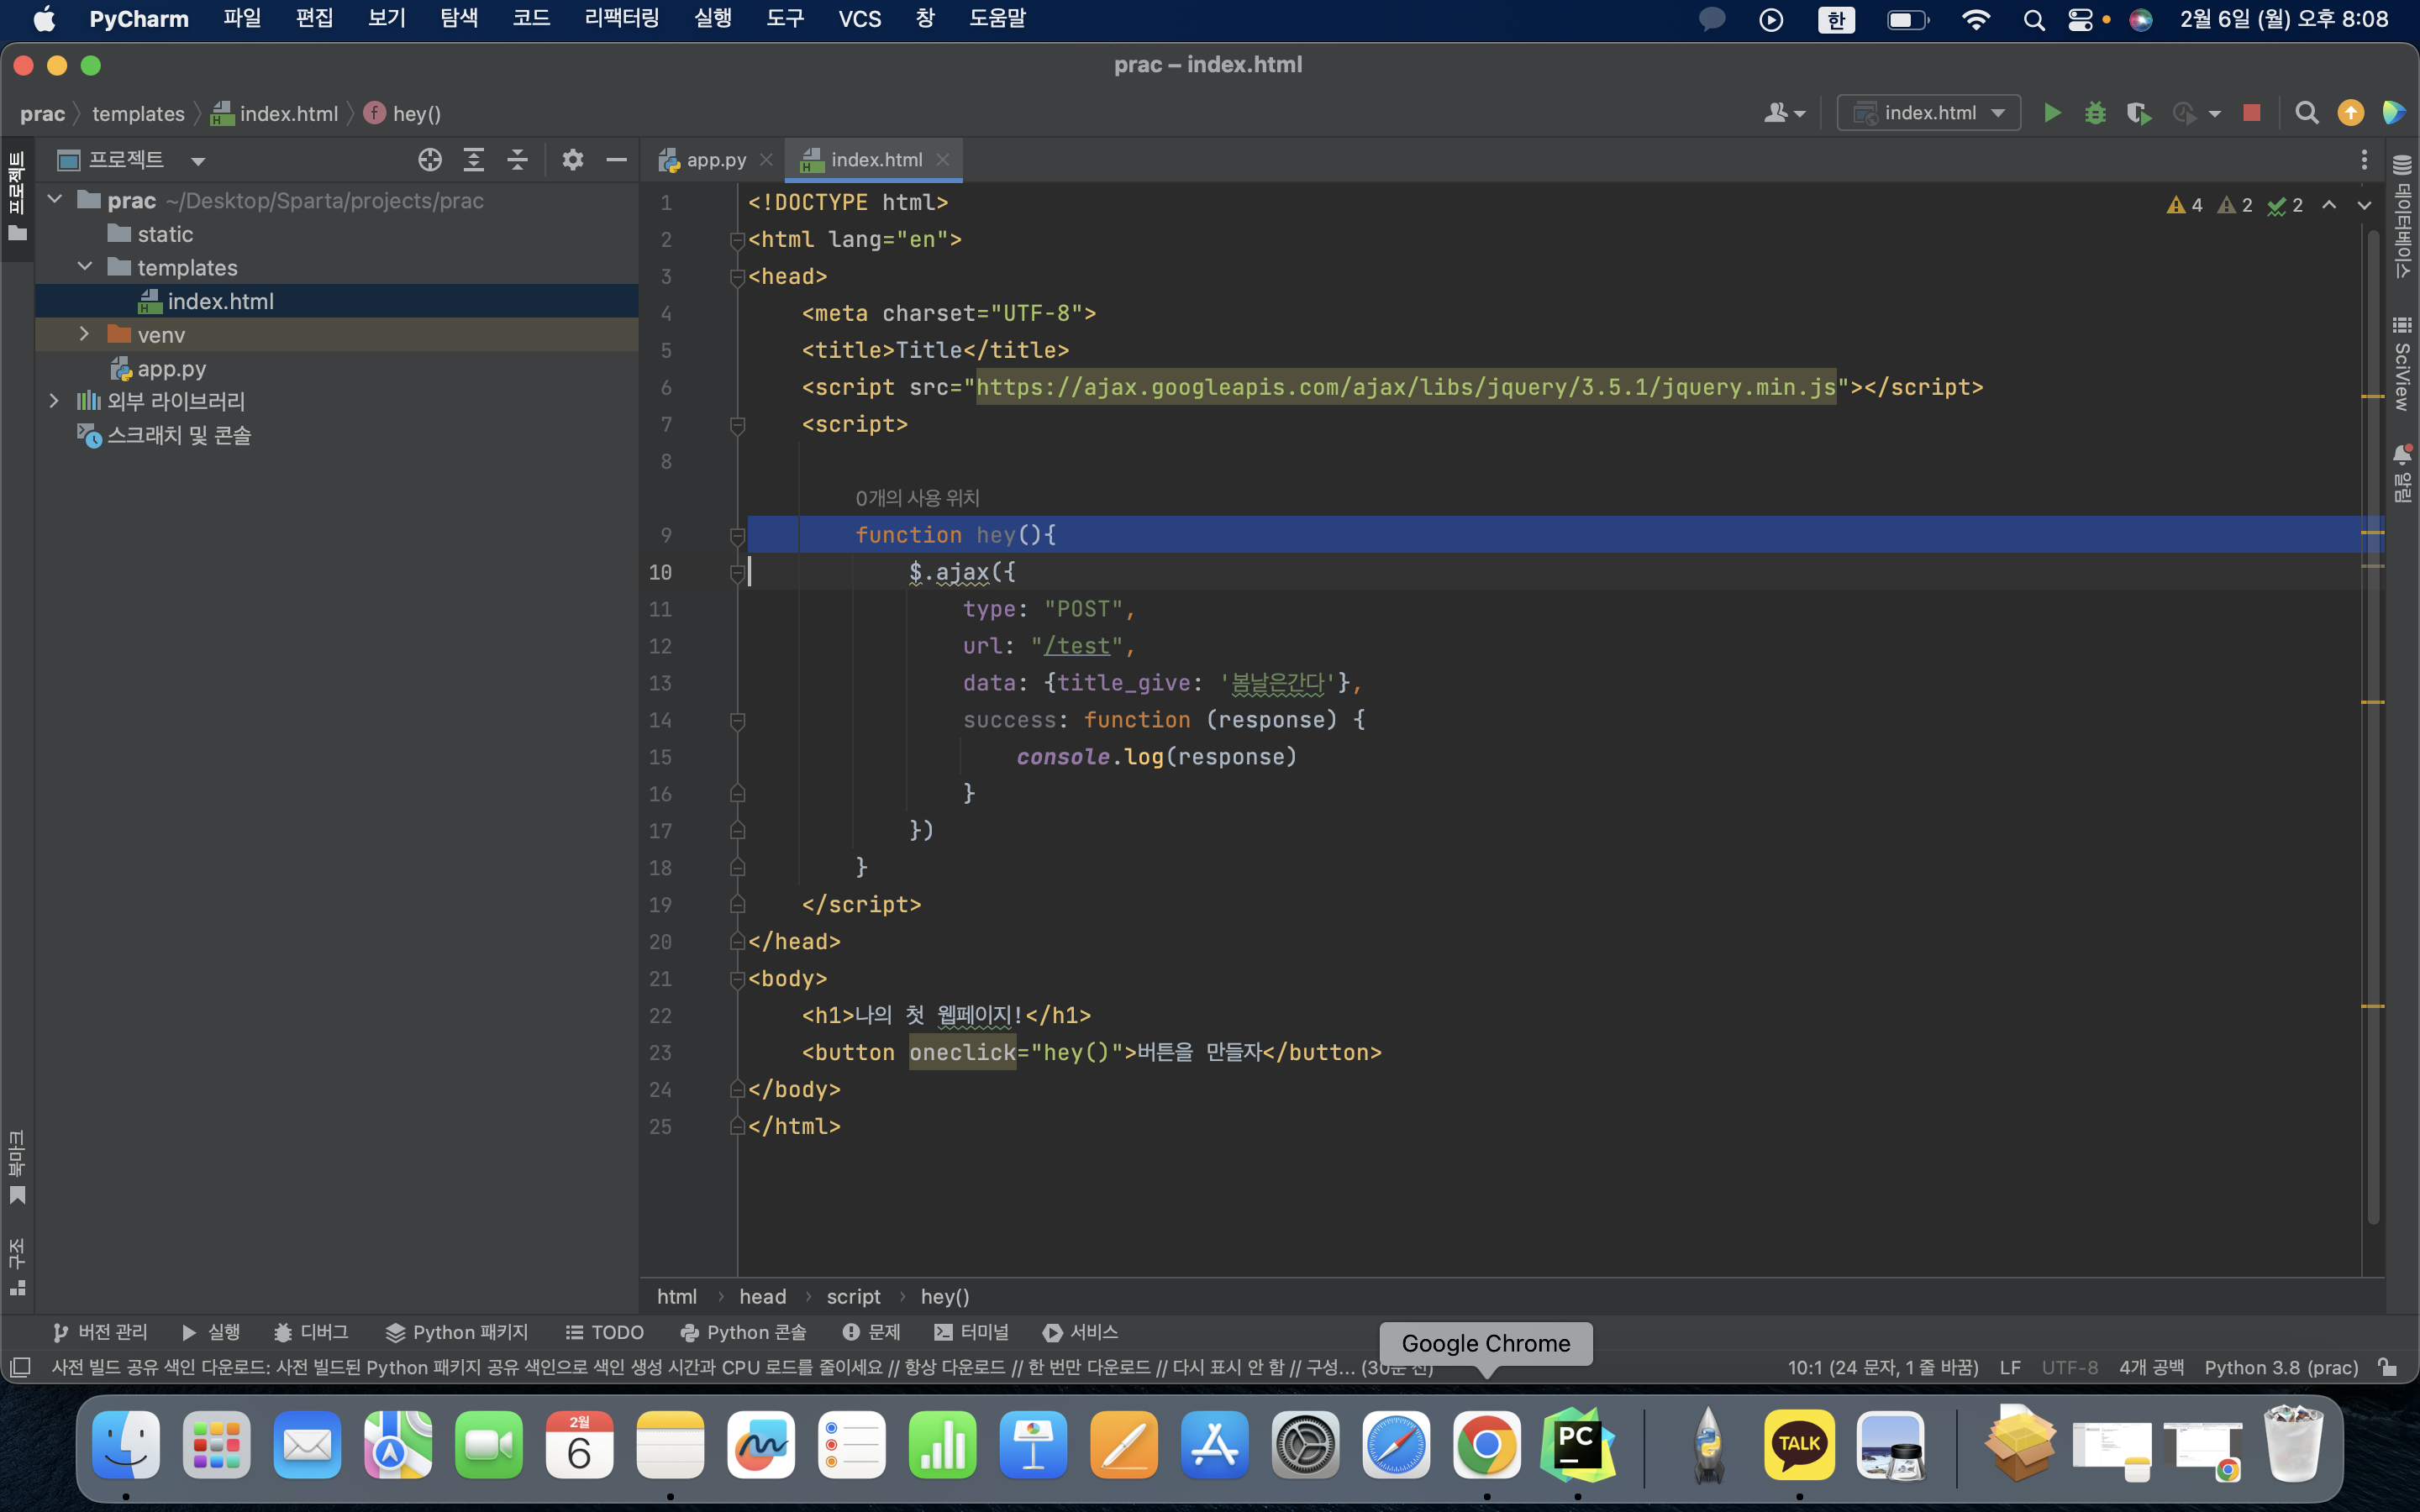Expand all items in project tree

(x=474, y=159)
